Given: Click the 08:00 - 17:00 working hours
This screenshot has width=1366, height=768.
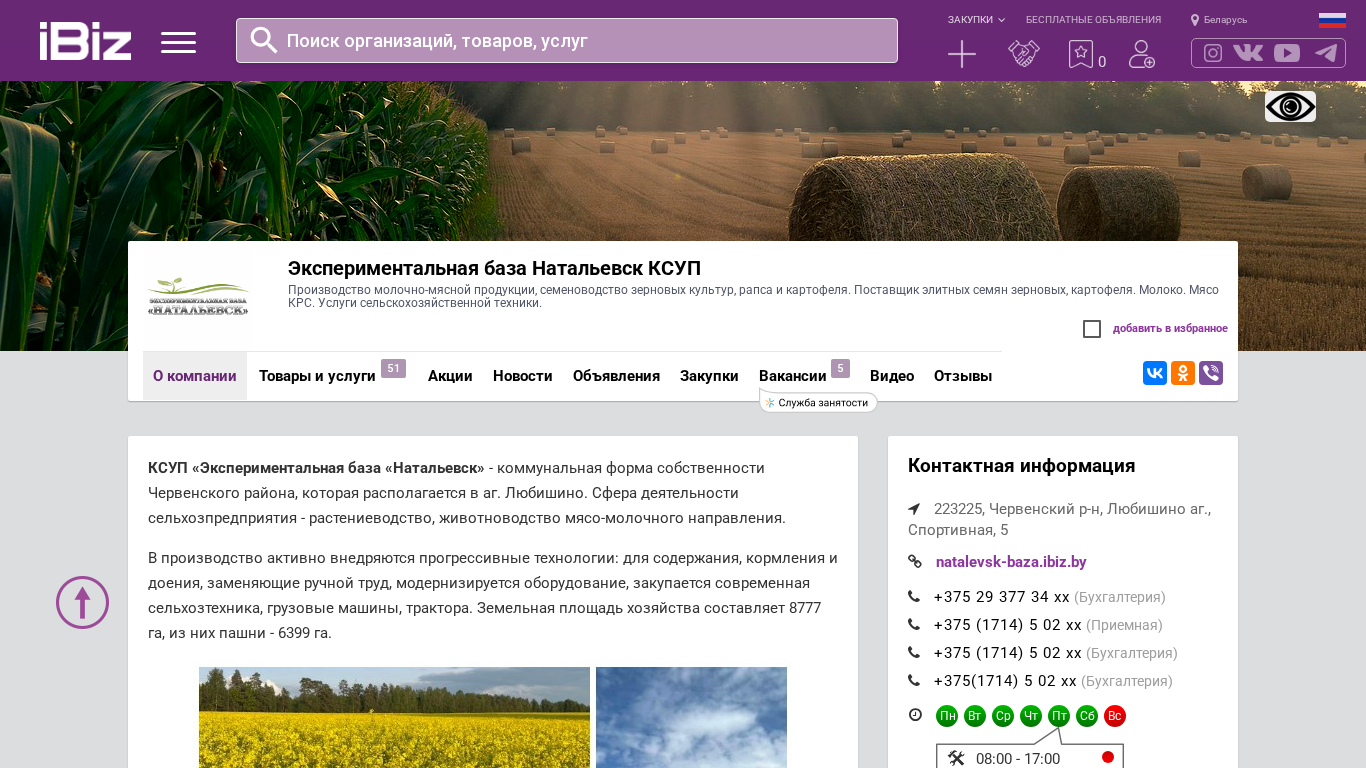Looking at the screenshot, I should [x=1018, y=759].
